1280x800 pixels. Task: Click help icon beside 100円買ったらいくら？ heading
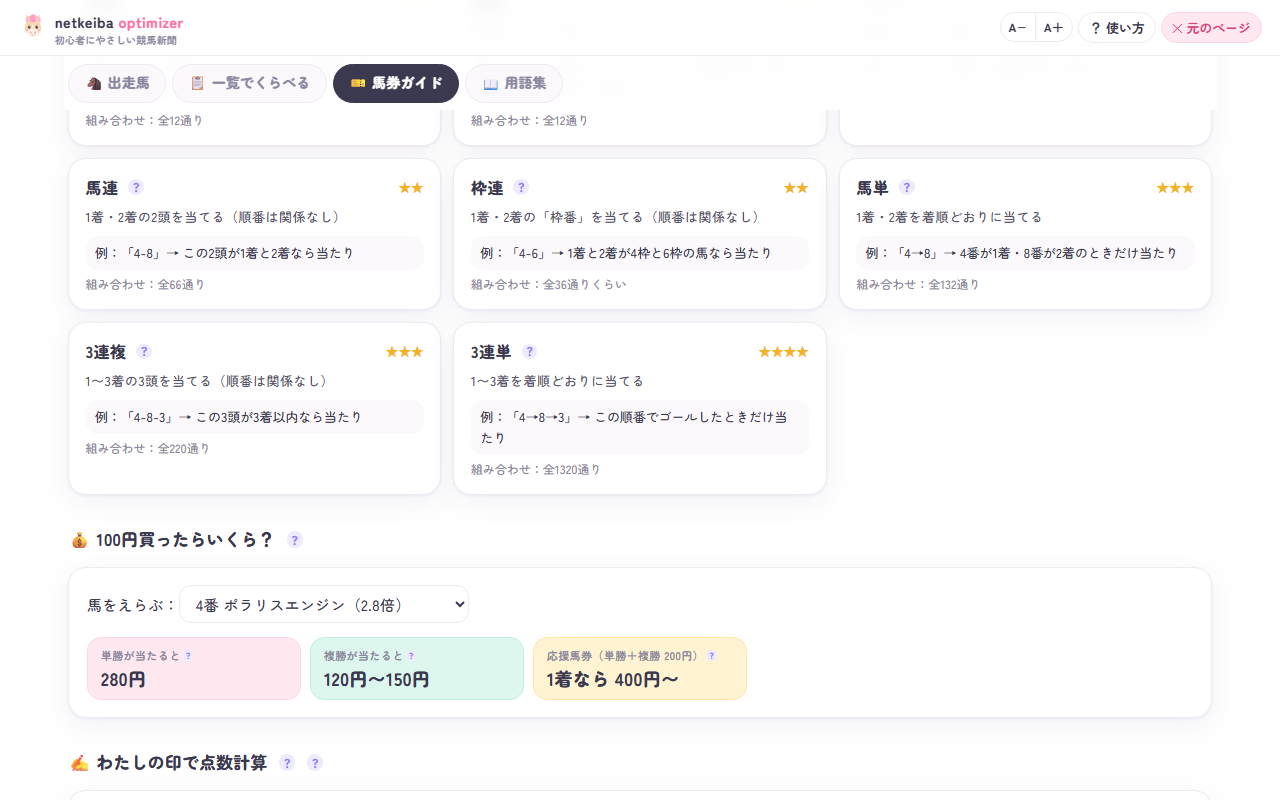click(295, 540)
